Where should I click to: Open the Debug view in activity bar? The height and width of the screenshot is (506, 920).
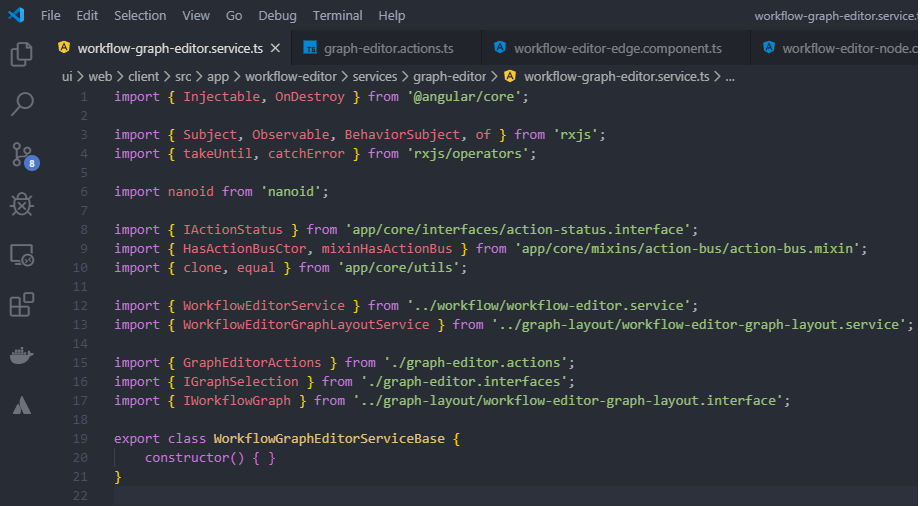(x=22, y=204)
